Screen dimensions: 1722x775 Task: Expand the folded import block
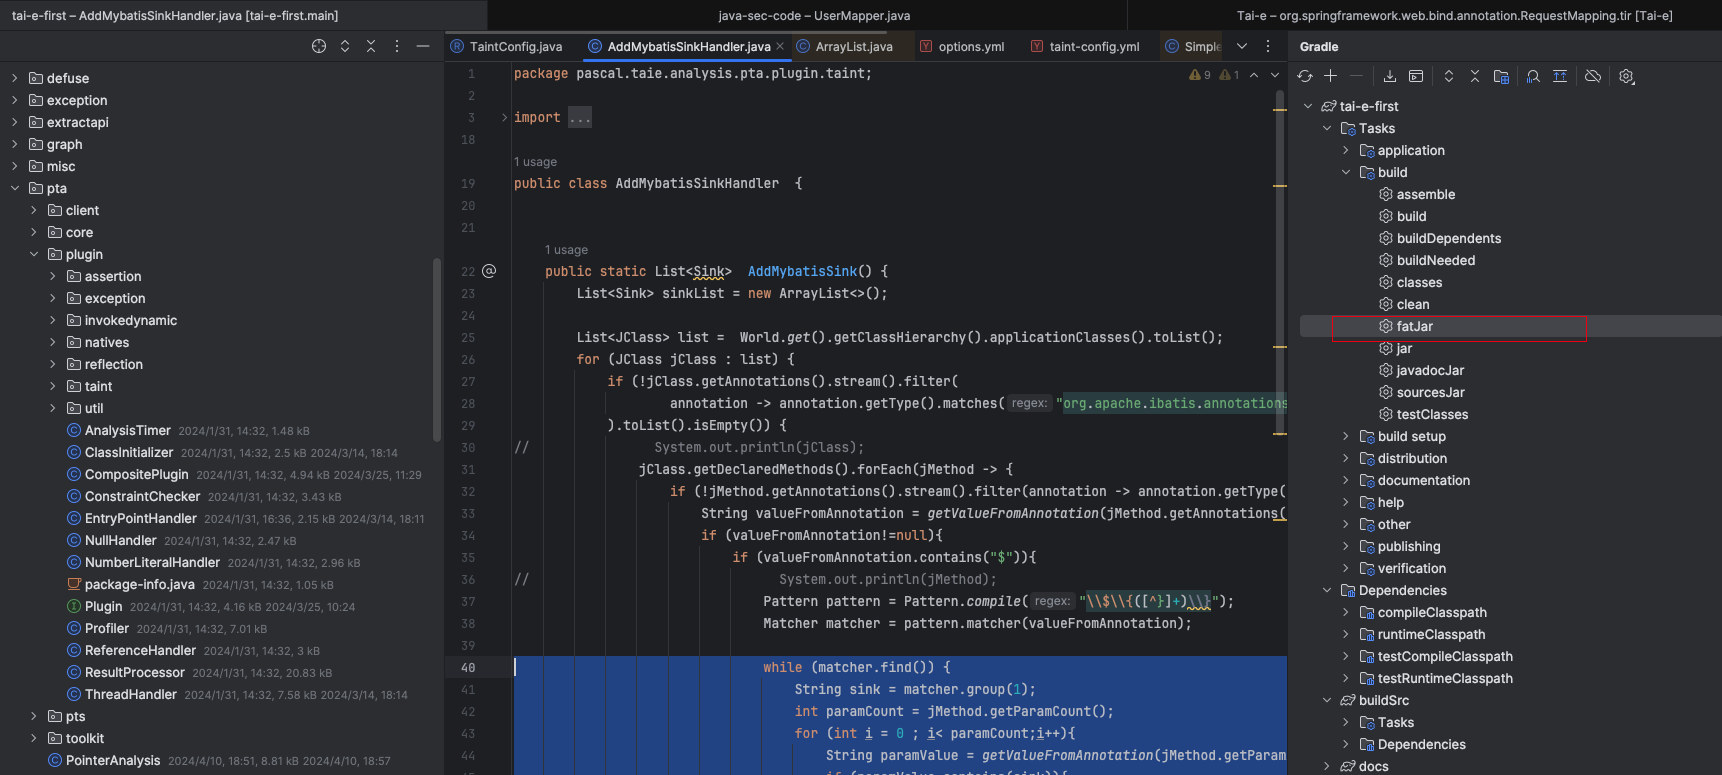(x=504, y=117)
